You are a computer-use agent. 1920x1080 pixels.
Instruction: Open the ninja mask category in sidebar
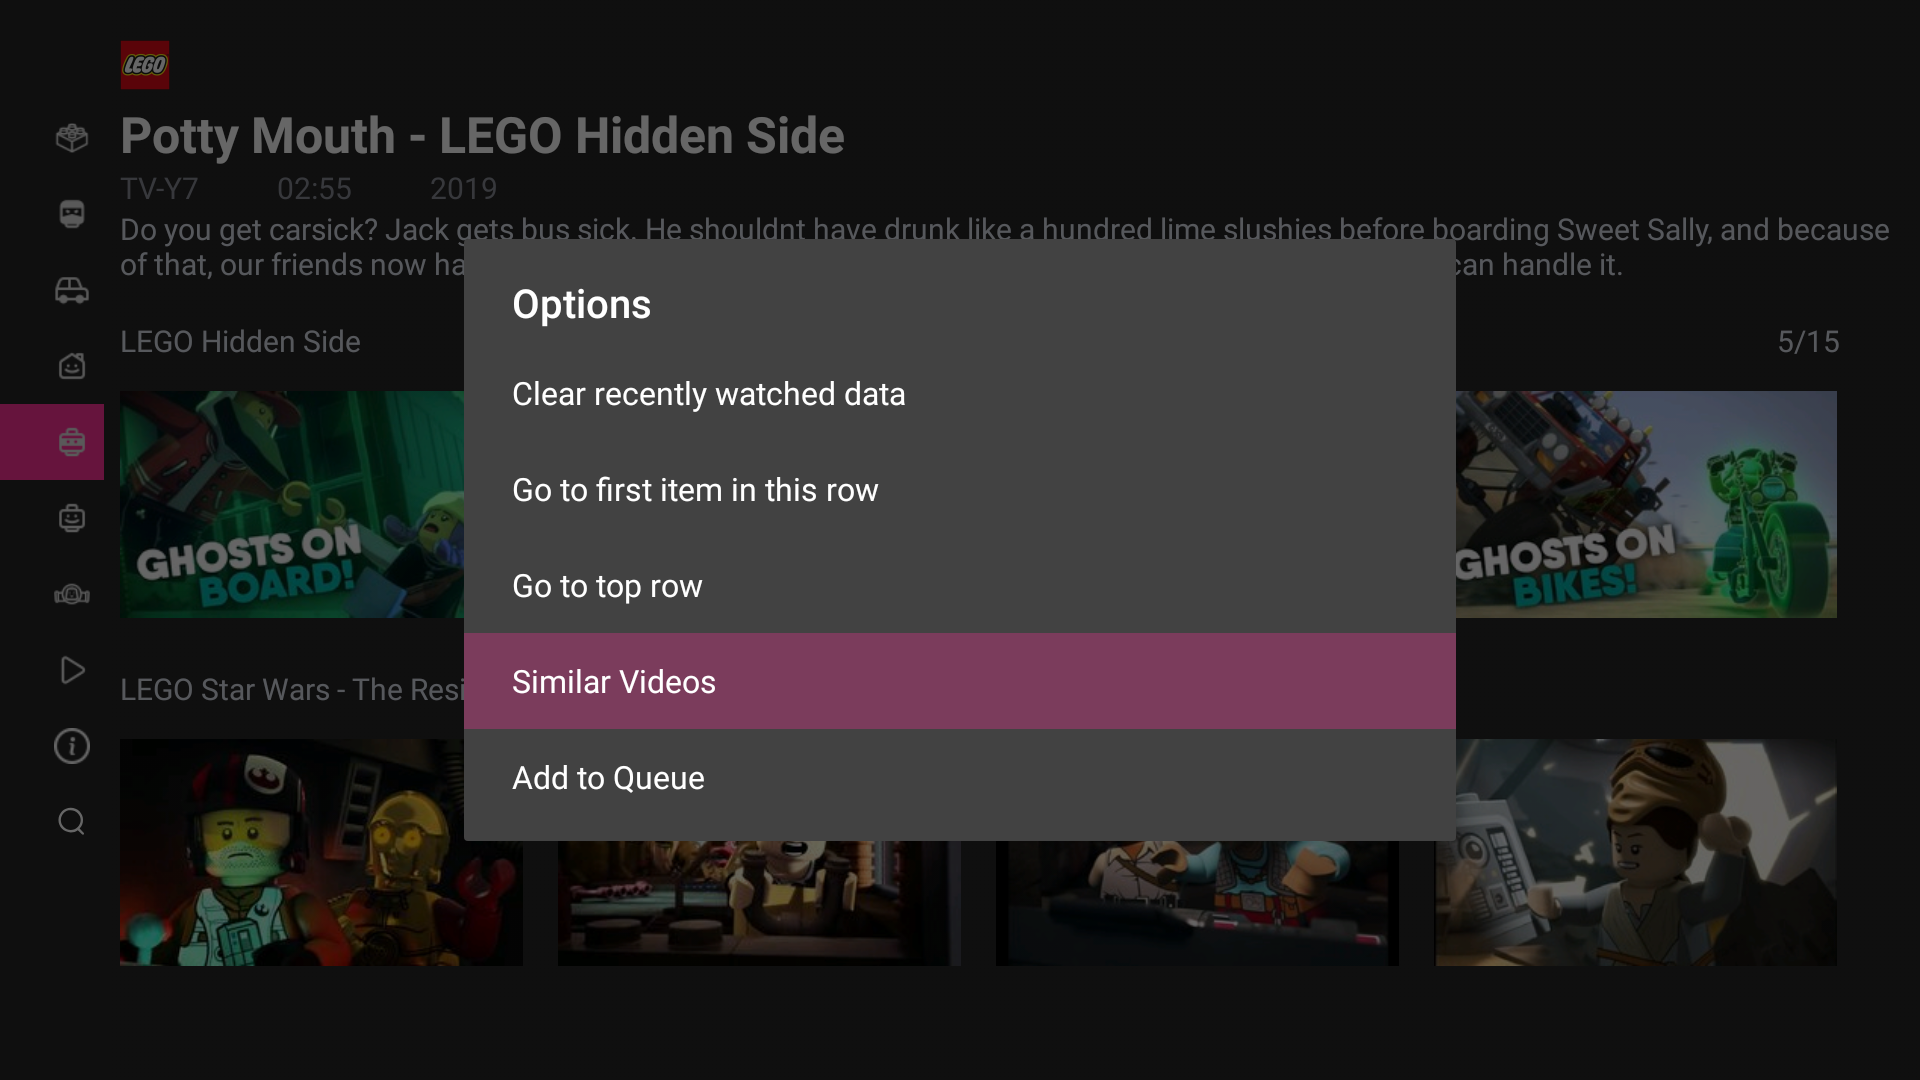point(72,214)
